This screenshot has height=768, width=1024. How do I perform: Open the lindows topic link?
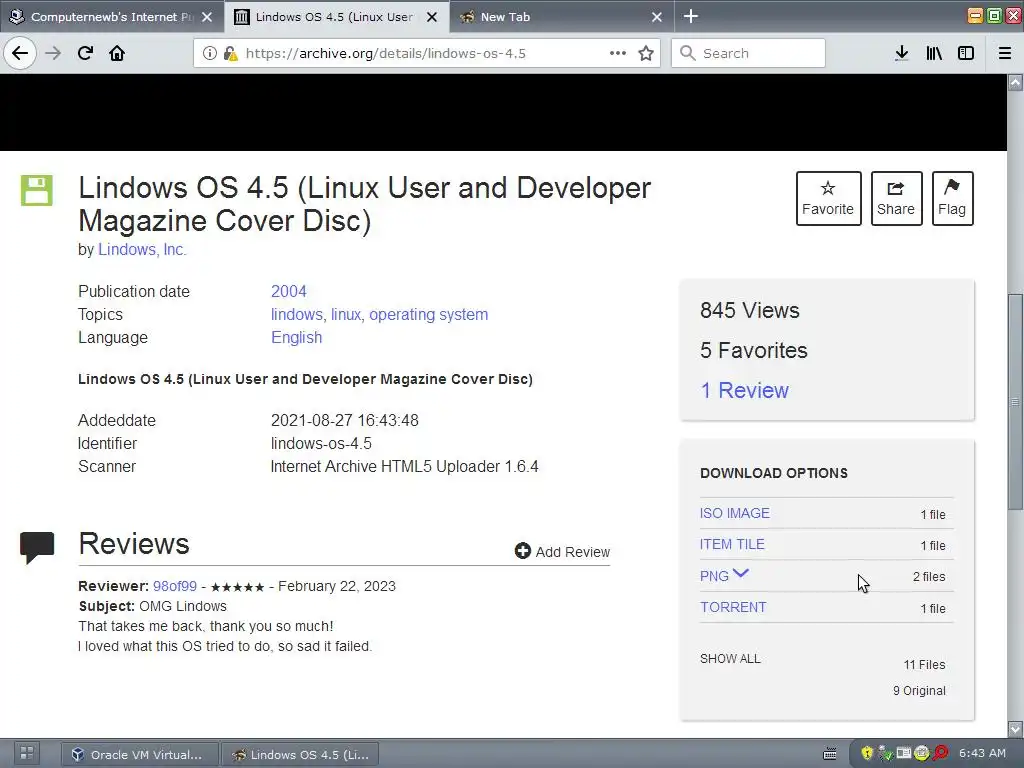tap(298, 314)
